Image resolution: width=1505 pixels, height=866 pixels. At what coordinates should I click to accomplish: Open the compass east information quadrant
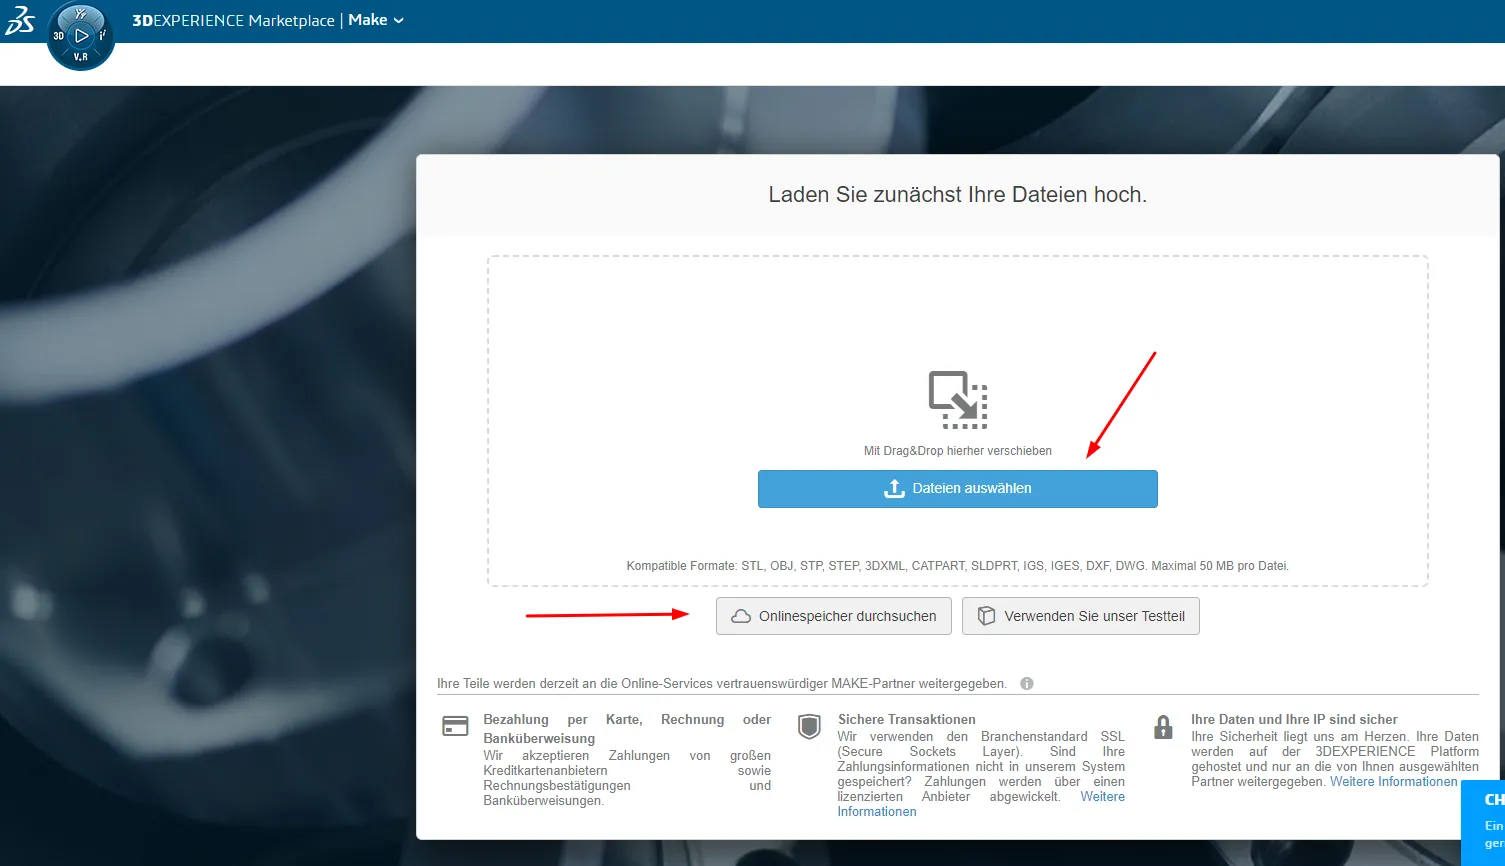[103, 36]
